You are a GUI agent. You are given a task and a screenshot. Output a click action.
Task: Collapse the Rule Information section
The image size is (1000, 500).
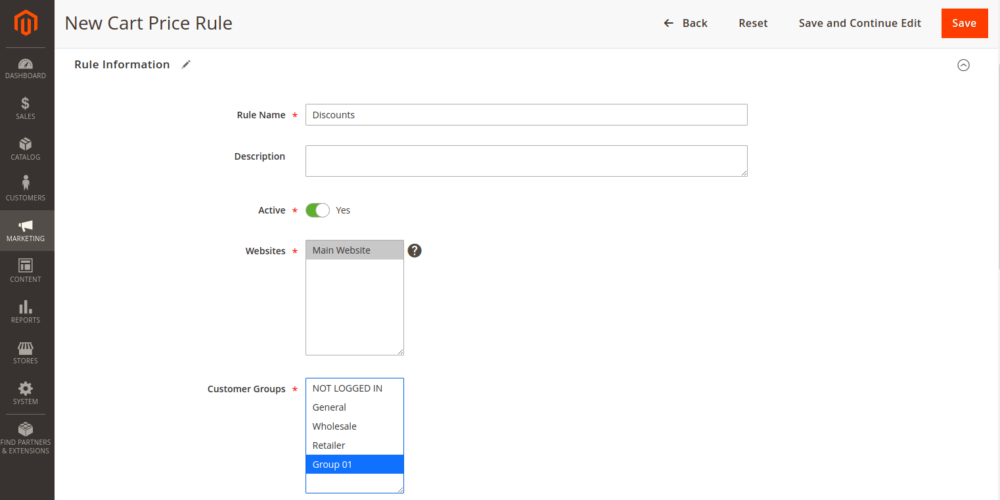coord(963,65)
